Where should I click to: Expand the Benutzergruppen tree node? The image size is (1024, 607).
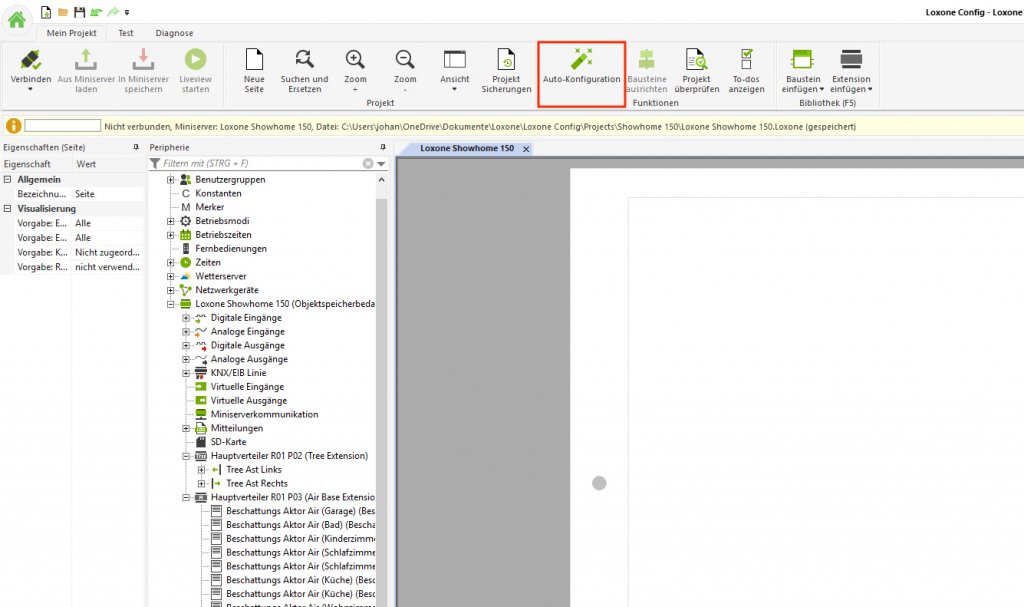coord(171,179)
